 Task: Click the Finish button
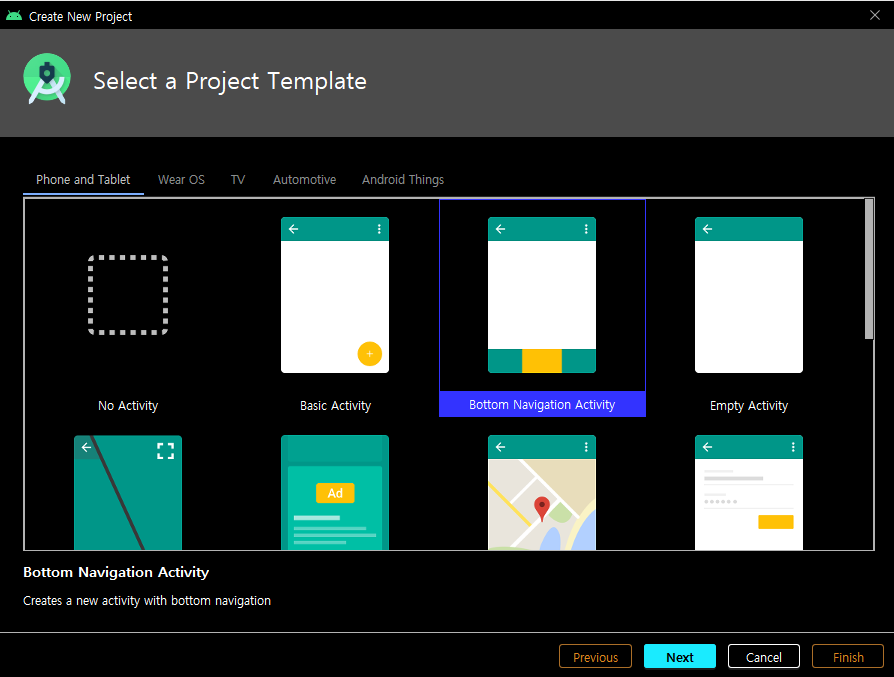pyautogui.click(x=848, y=656)
